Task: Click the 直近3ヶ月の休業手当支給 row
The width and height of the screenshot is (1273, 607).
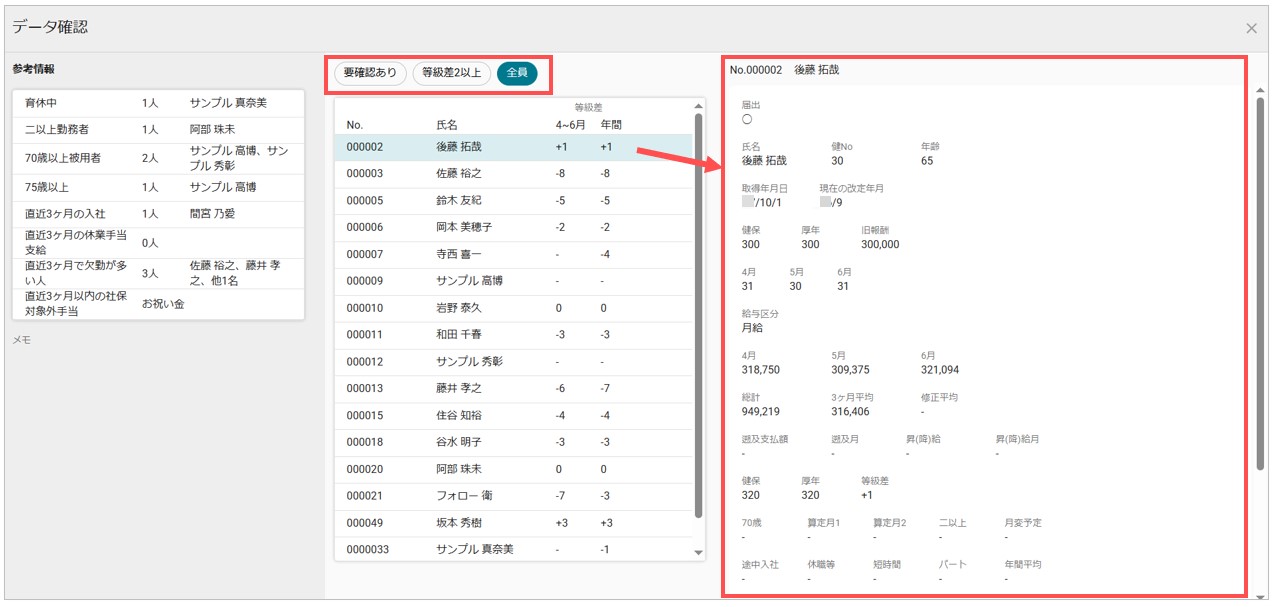Action: pyautogui.click(x=159, y=242)
